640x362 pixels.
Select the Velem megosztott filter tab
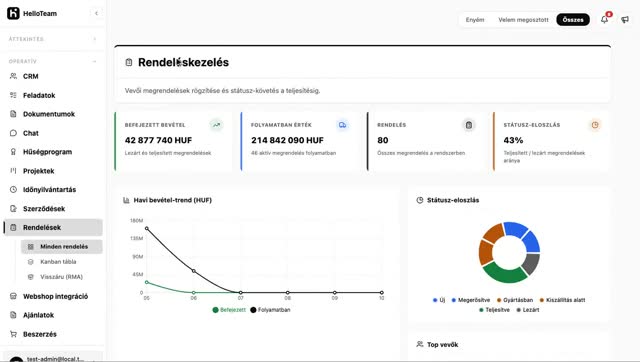click(523, 20)
